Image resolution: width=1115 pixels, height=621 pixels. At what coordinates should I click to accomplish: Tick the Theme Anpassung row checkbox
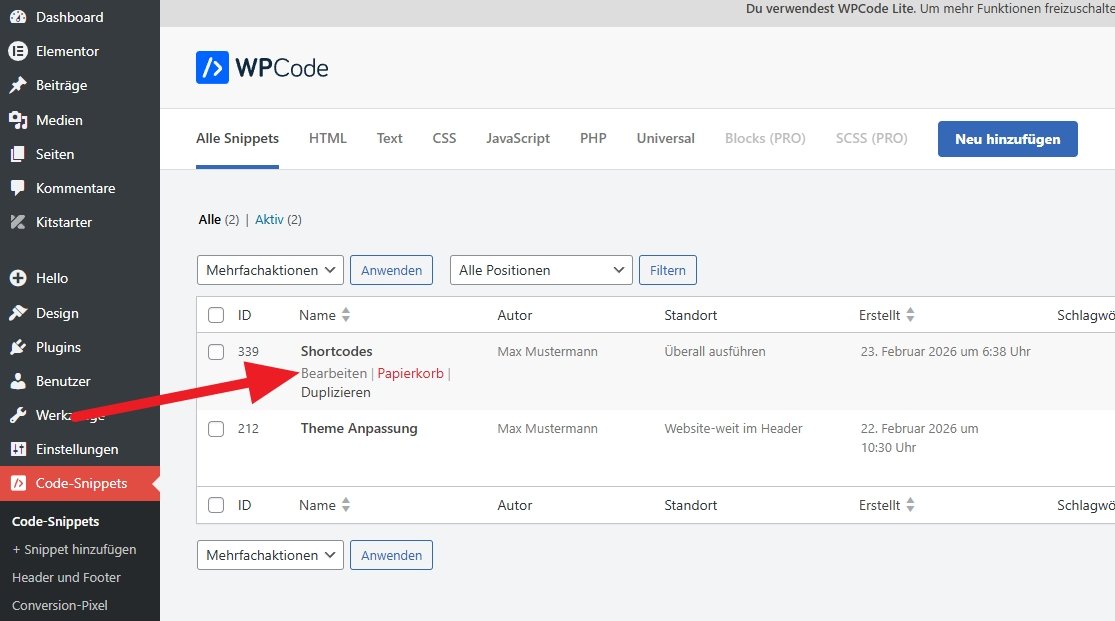tap(216, 429)
